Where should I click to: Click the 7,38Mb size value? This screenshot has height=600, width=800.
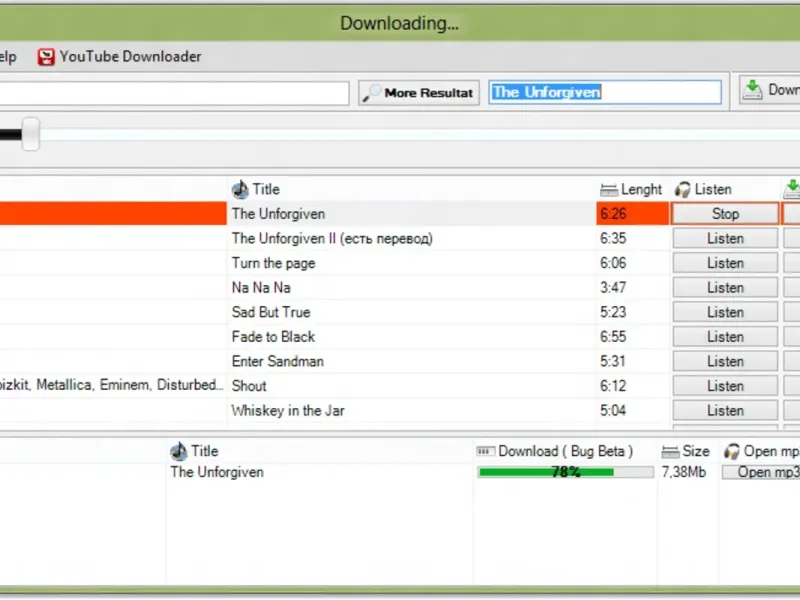(684, 472)
